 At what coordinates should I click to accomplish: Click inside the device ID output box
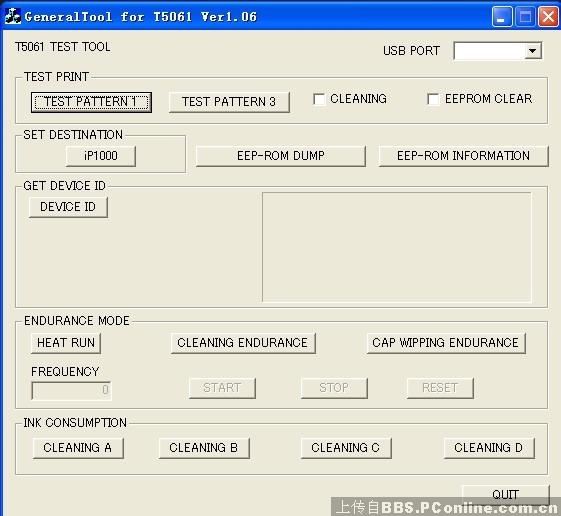pos(397,247)
